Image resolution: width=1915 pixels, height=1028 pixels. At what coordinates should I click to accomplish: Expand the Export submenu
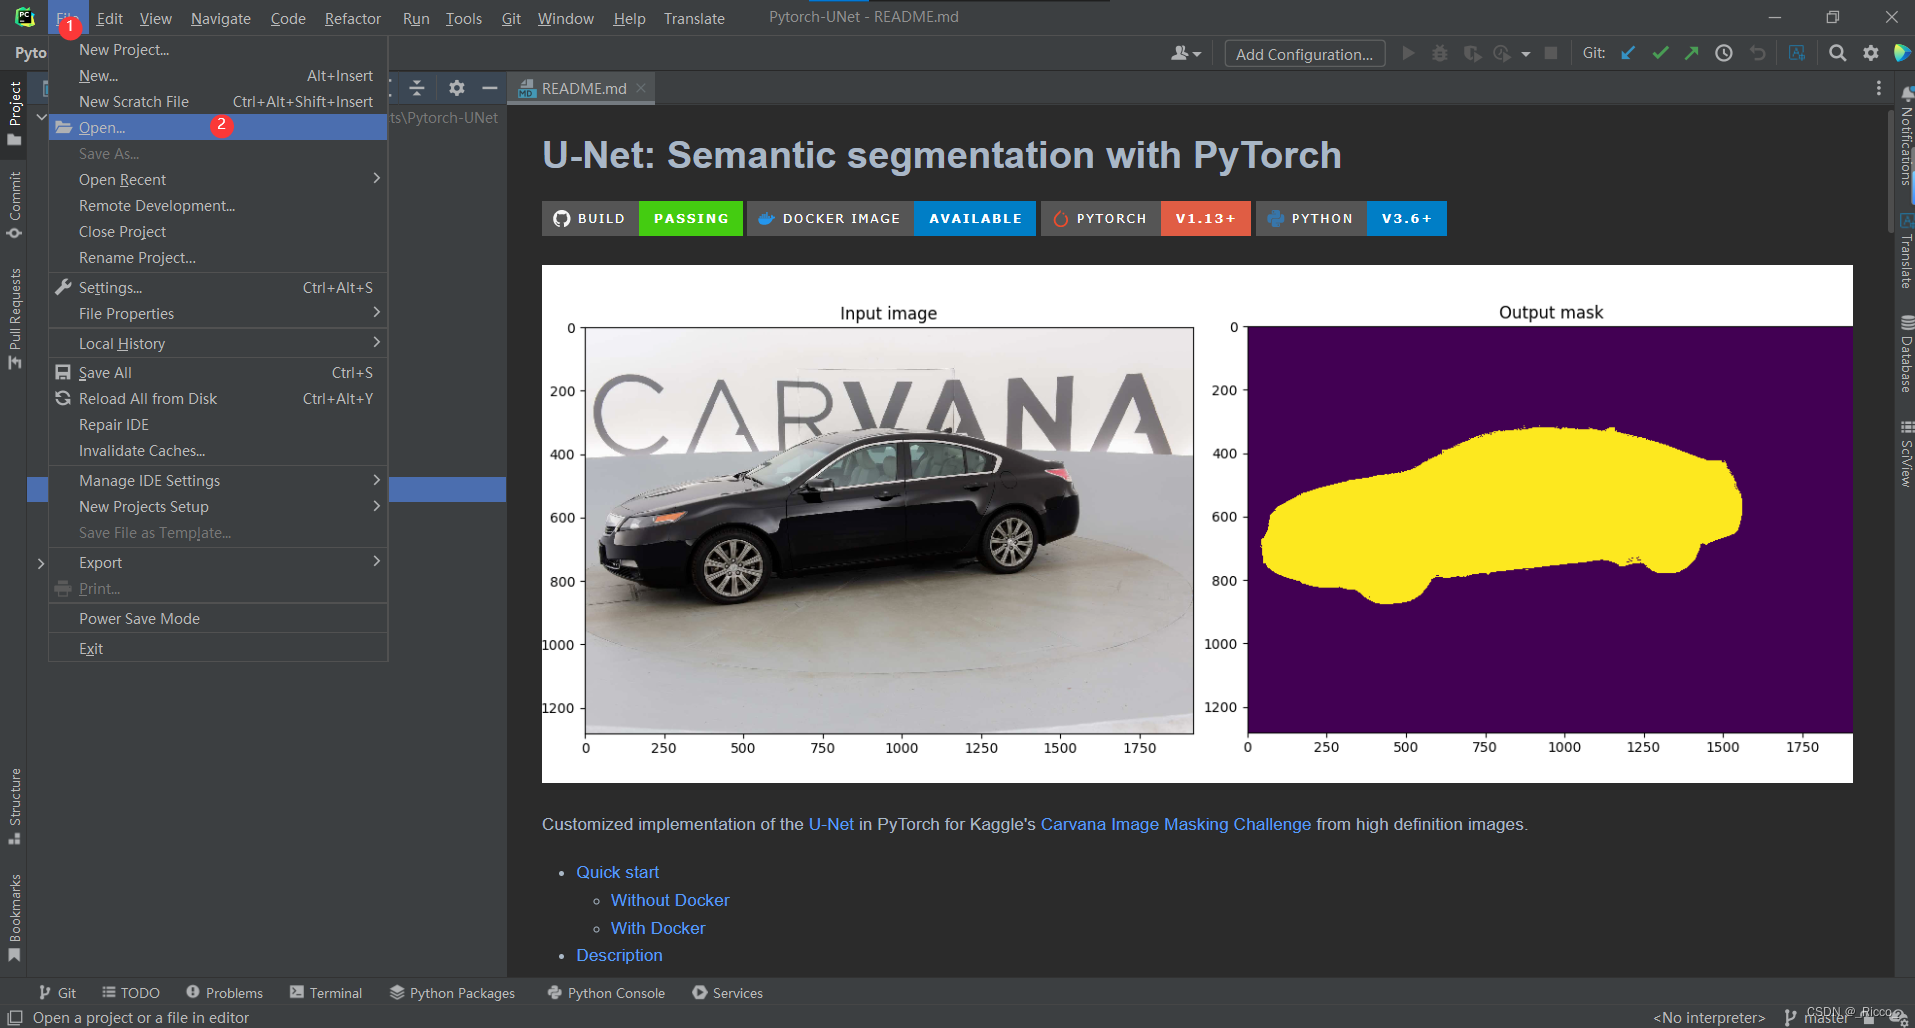point(218,562)
